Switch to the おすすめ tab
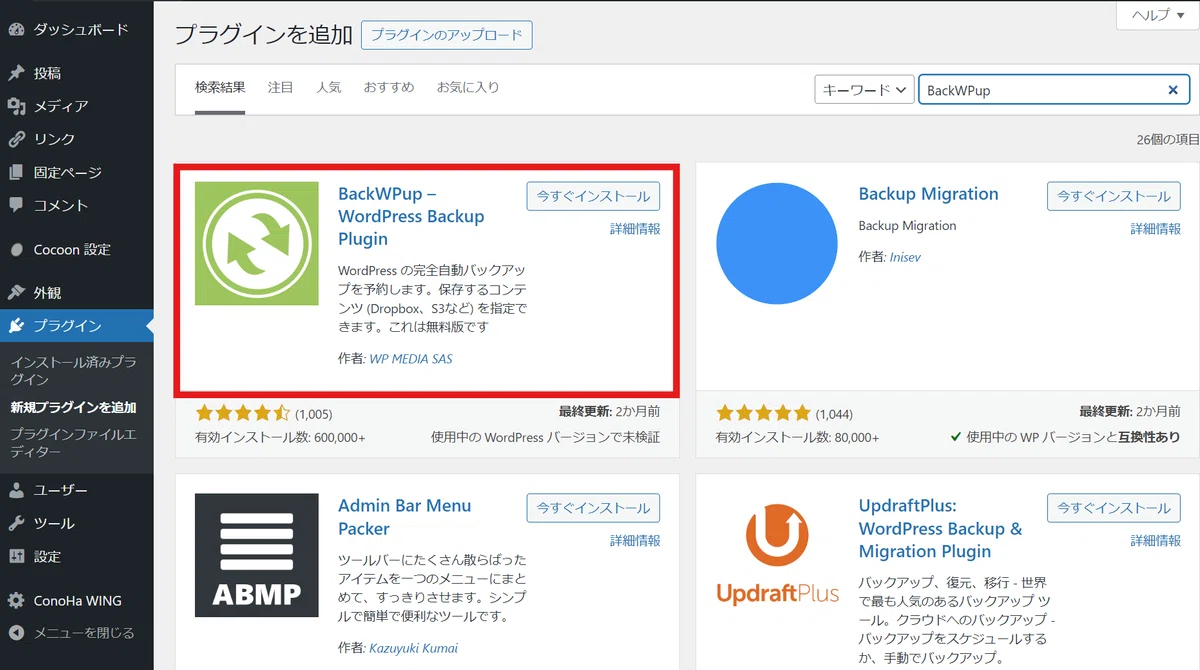Viewport: 1200px width, 670px height. tap(389, 88)
